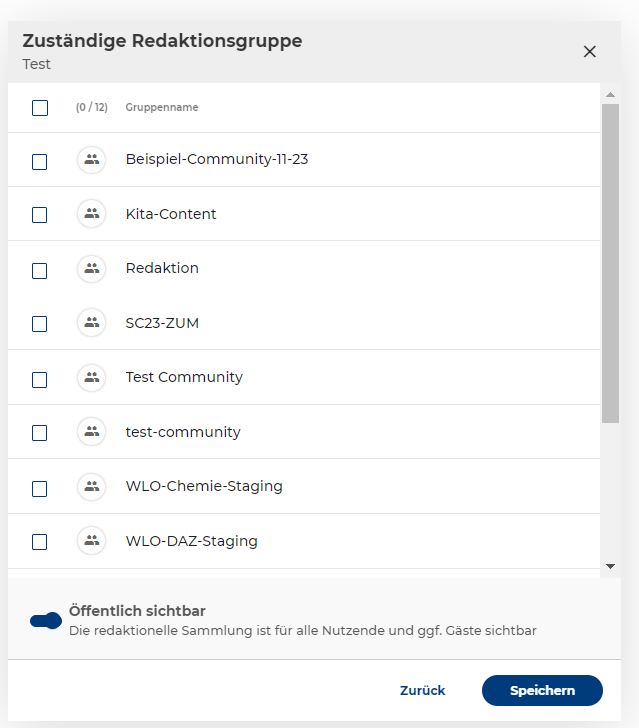Enable the WLO-Chemie-Staging checkbox

pos(40,488)
